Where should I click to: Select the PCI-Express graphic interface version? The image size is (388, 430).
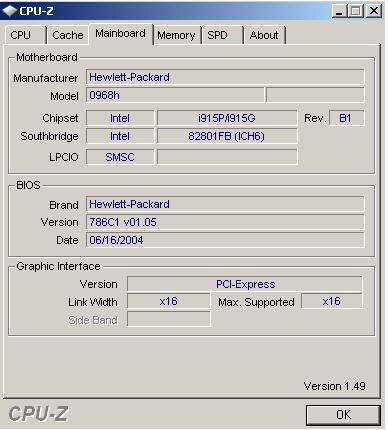click(x=245, y=284)
